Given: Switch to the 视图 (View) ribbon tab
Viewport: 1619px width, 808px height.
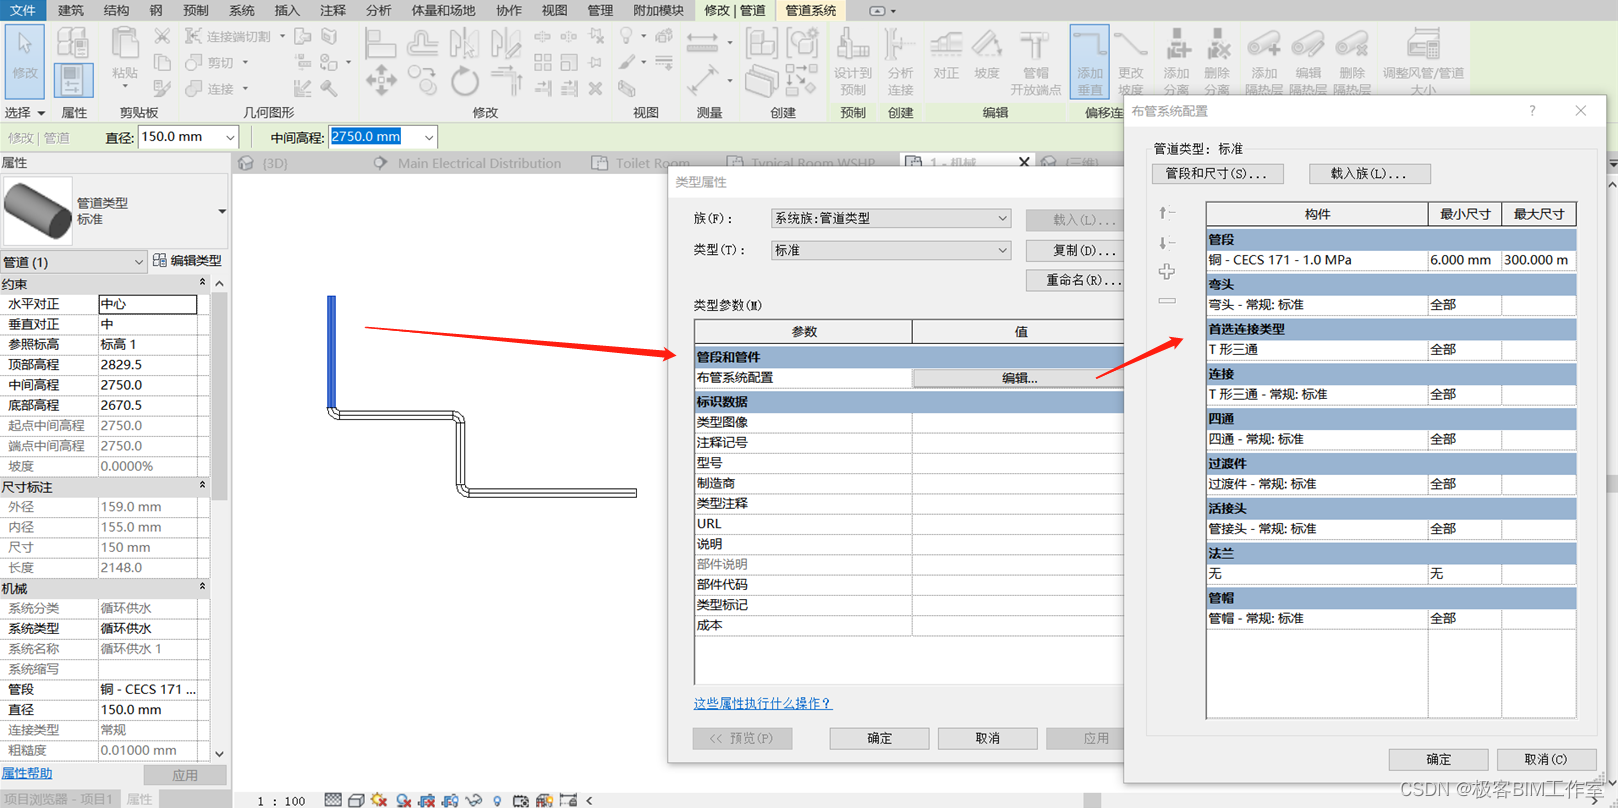Looking at the screenshot, I should point(554,10).
